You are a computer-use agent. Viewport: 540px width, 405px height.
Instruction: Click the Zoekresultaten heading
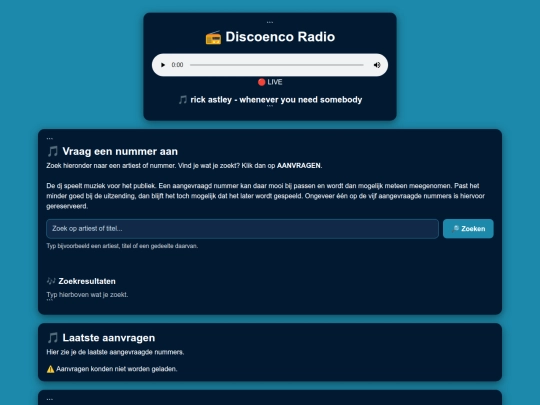tap(87, 281)
